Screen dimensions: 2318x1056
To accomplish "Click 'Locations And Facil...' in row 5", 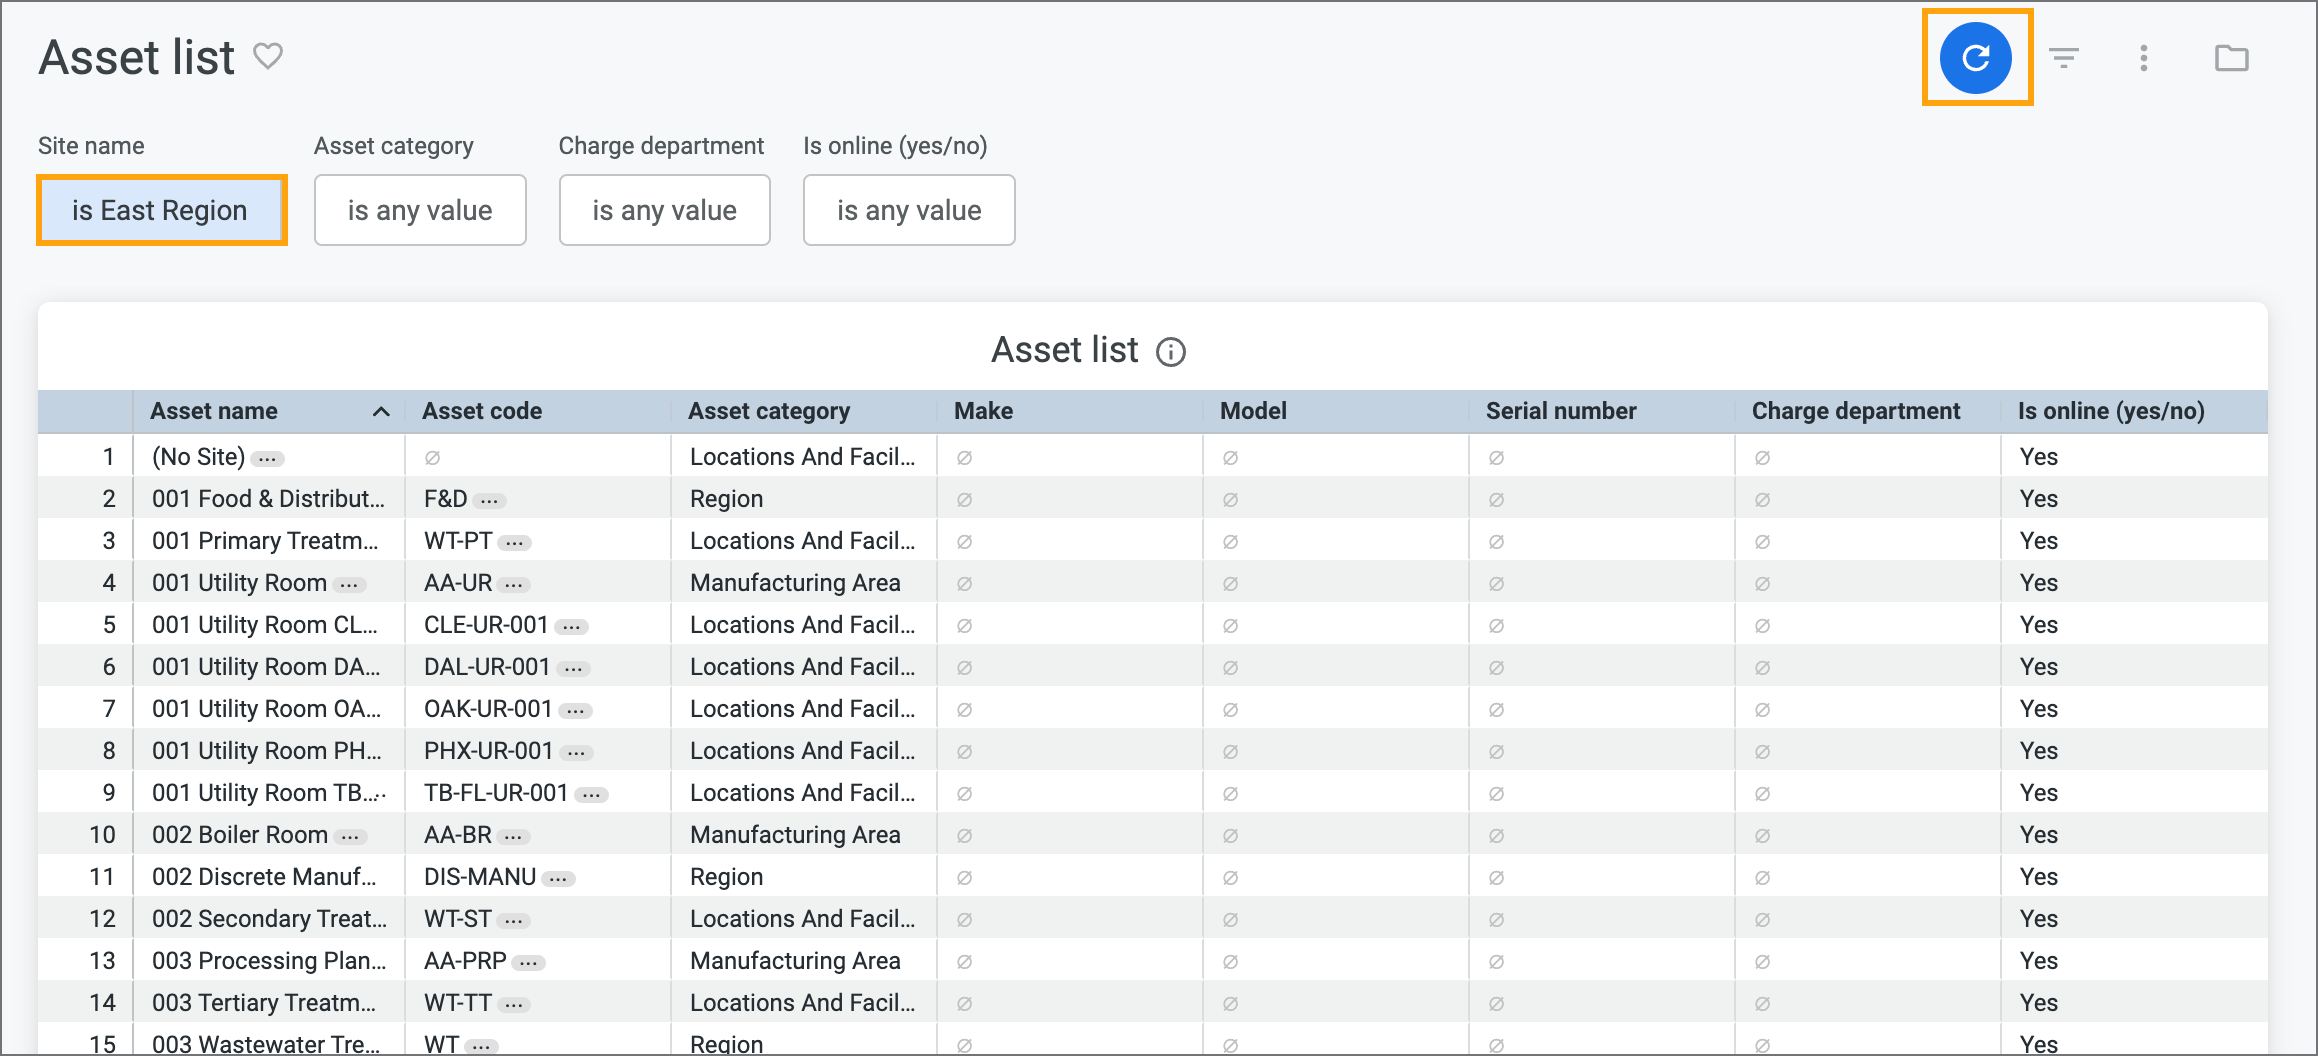I will tap(803, 625).
